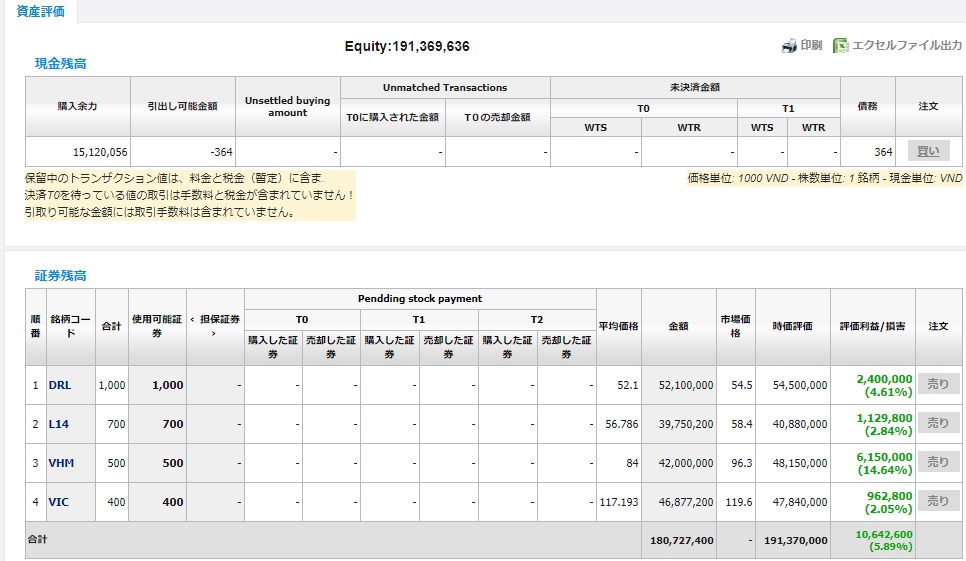Viewport: 966px width, 561px height.
Task: Click the Excel spreadsheet export icon
Action: click(840, 46)
